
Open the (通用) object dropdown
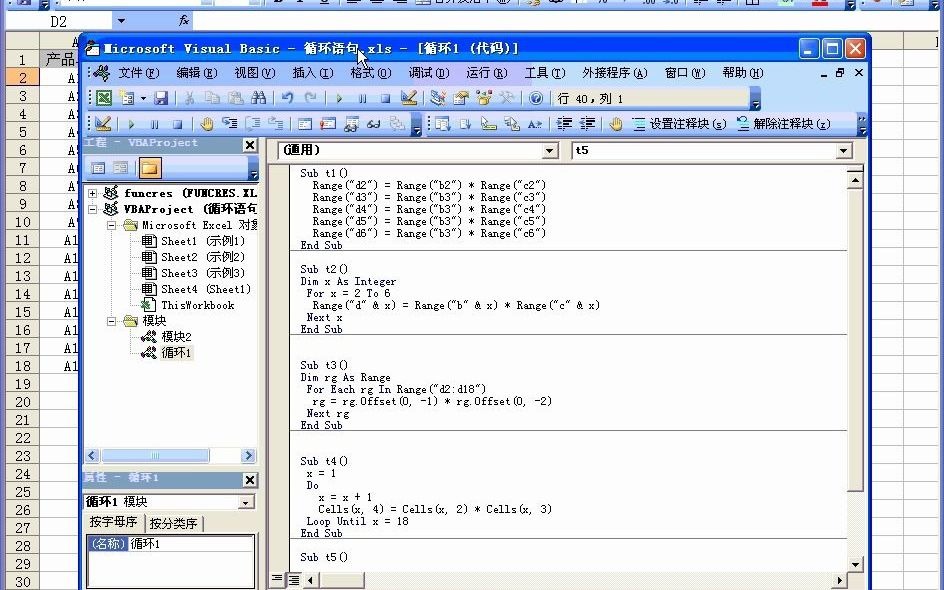click(x=548, y=149)
